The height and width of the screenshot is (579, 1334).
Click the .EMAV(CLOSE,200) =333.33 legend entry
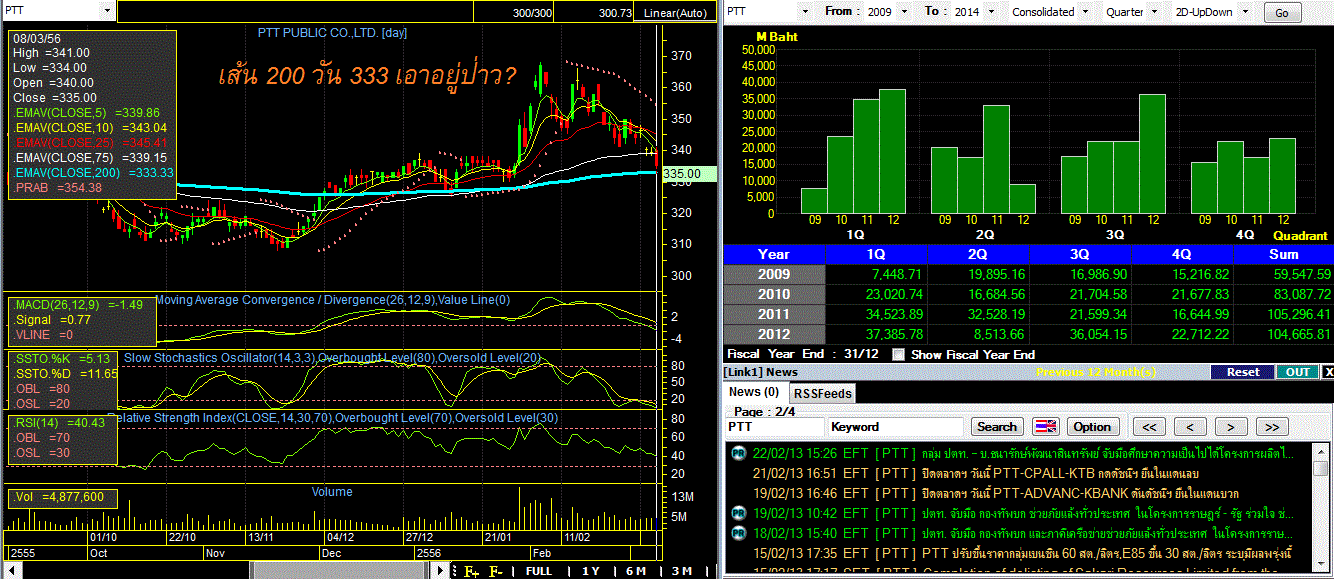[x=94, y=172]
